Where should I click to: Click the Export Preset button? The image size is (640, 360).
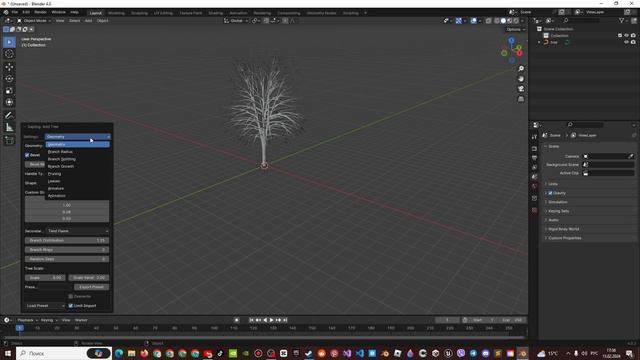click(91, 287)
